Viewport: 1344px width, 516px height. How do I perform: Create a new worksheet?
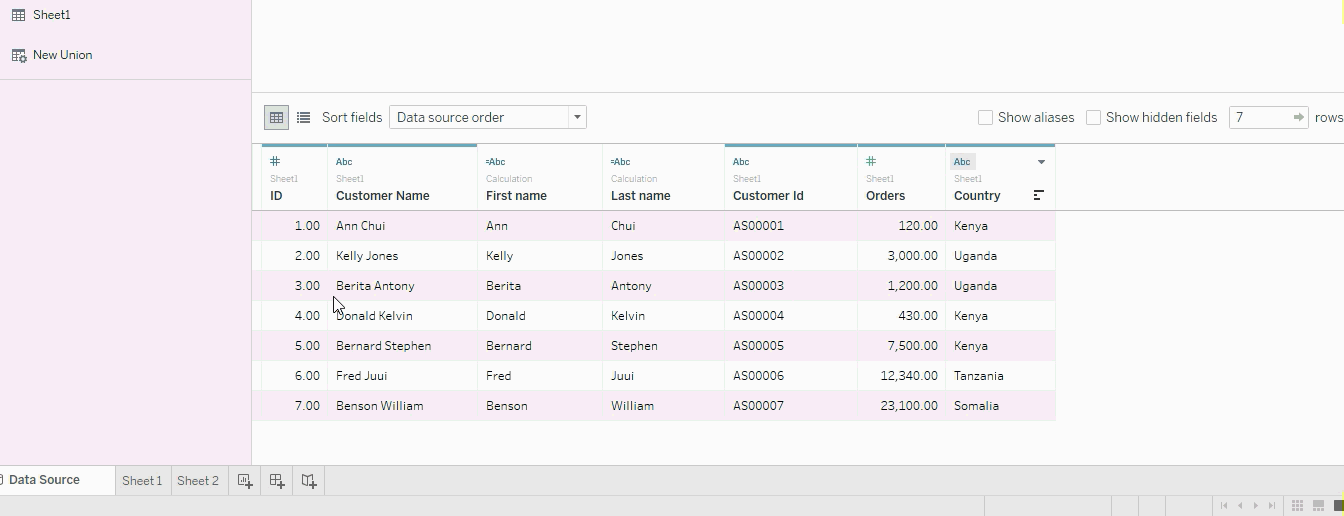(245, 481)
